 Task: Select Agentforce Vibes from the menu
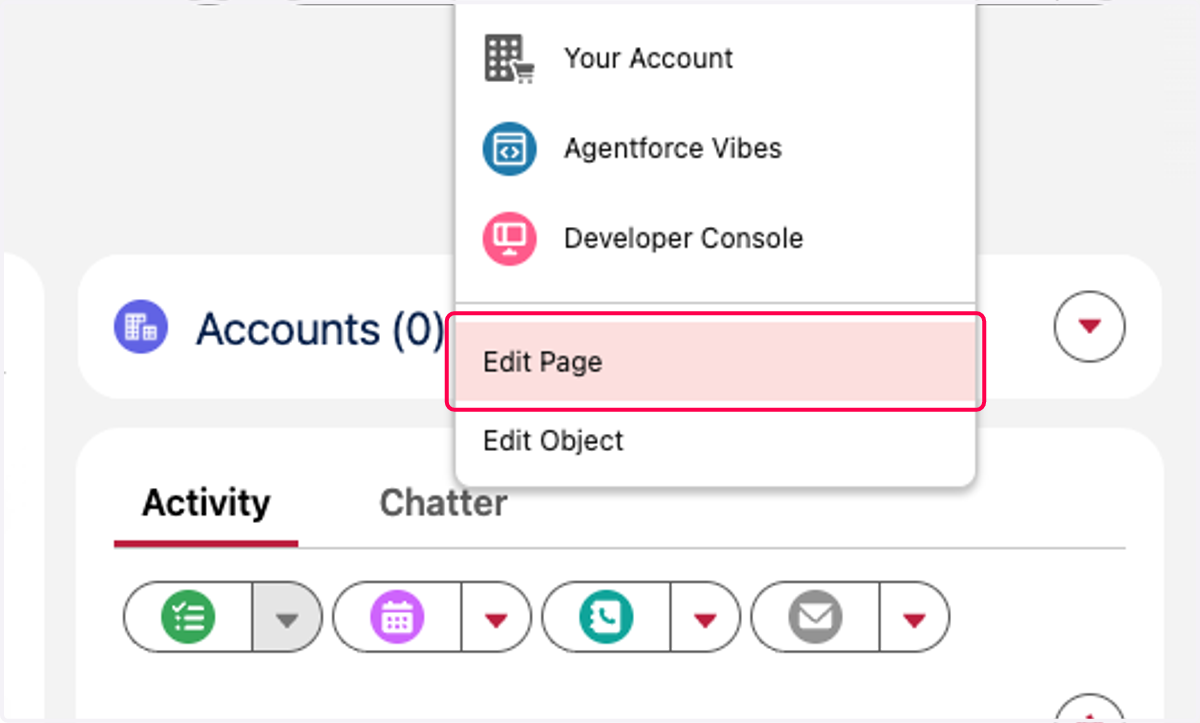(715, 148)
